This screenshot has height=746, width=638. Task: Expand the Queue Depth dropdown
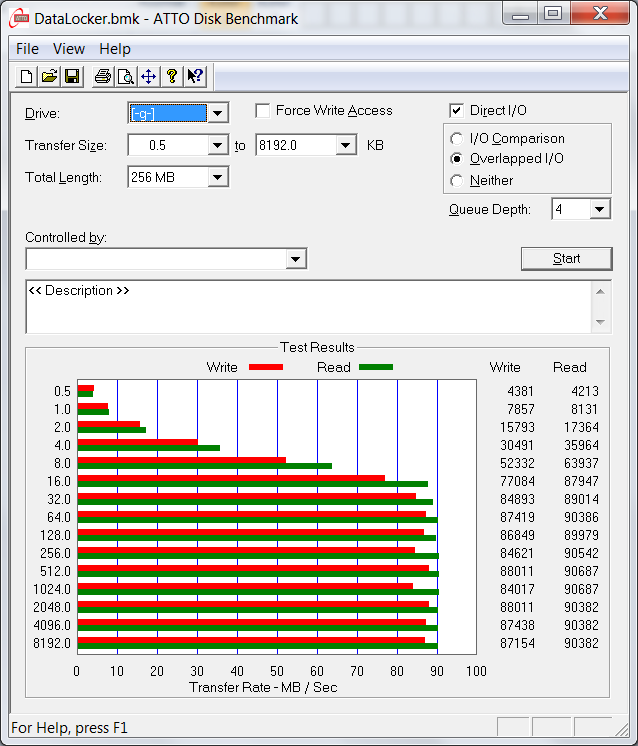tap(599, 209)
